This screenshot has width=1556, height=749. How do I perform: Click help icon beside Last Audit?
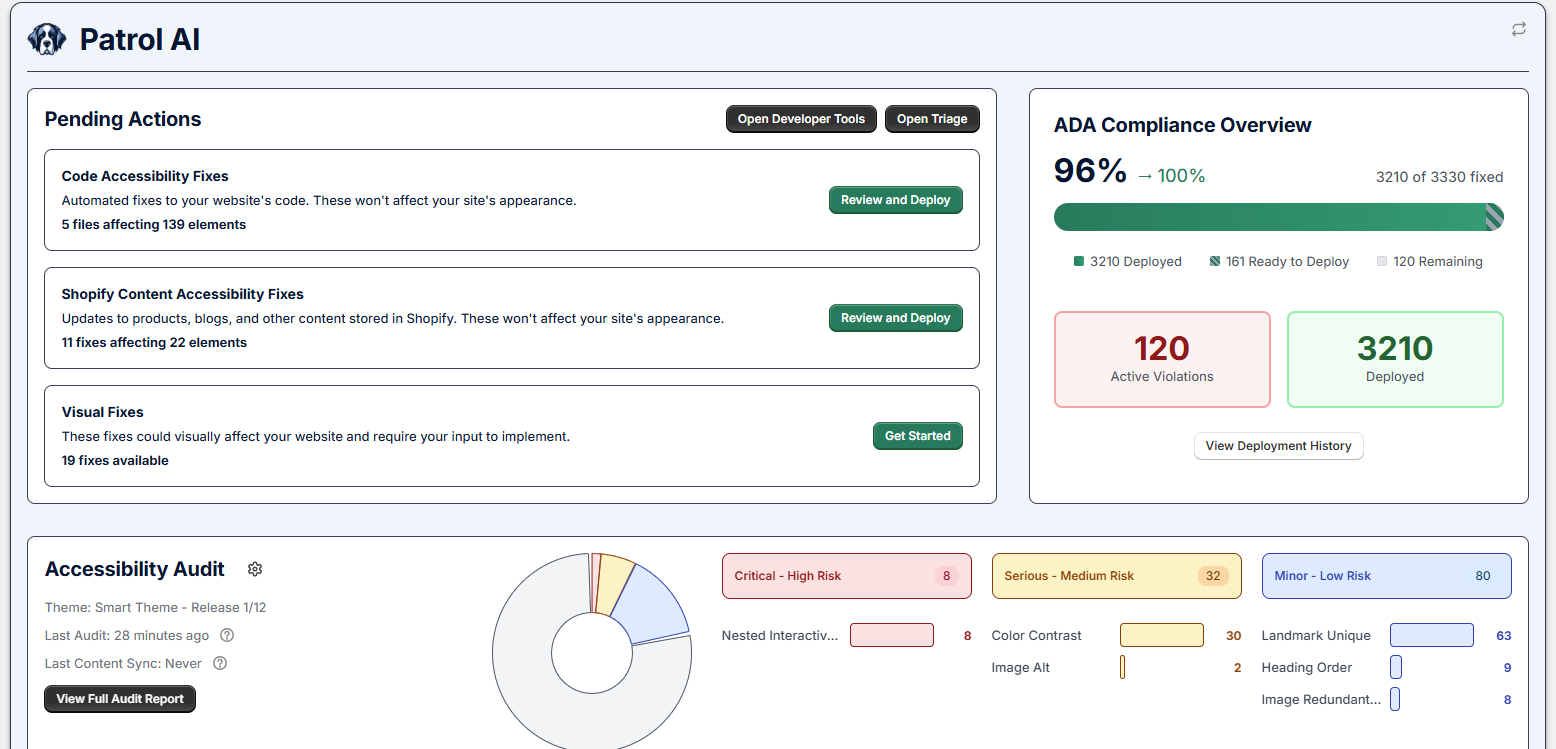(227, 635)
